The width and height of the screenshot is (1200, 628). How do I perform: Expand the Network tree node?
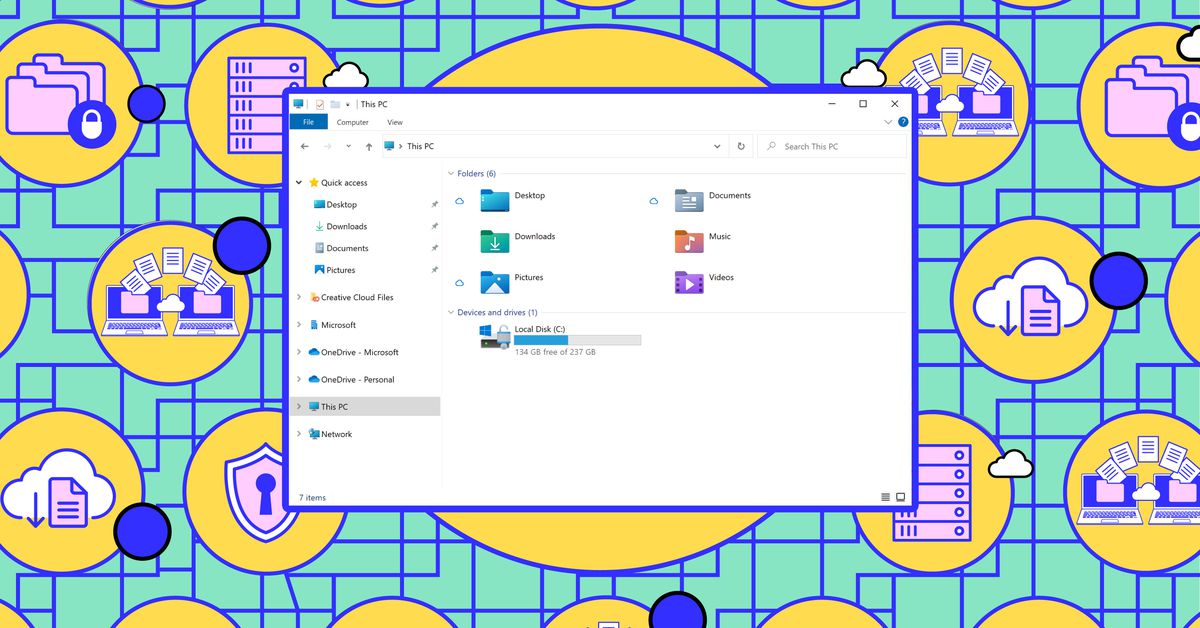[299, 434]
